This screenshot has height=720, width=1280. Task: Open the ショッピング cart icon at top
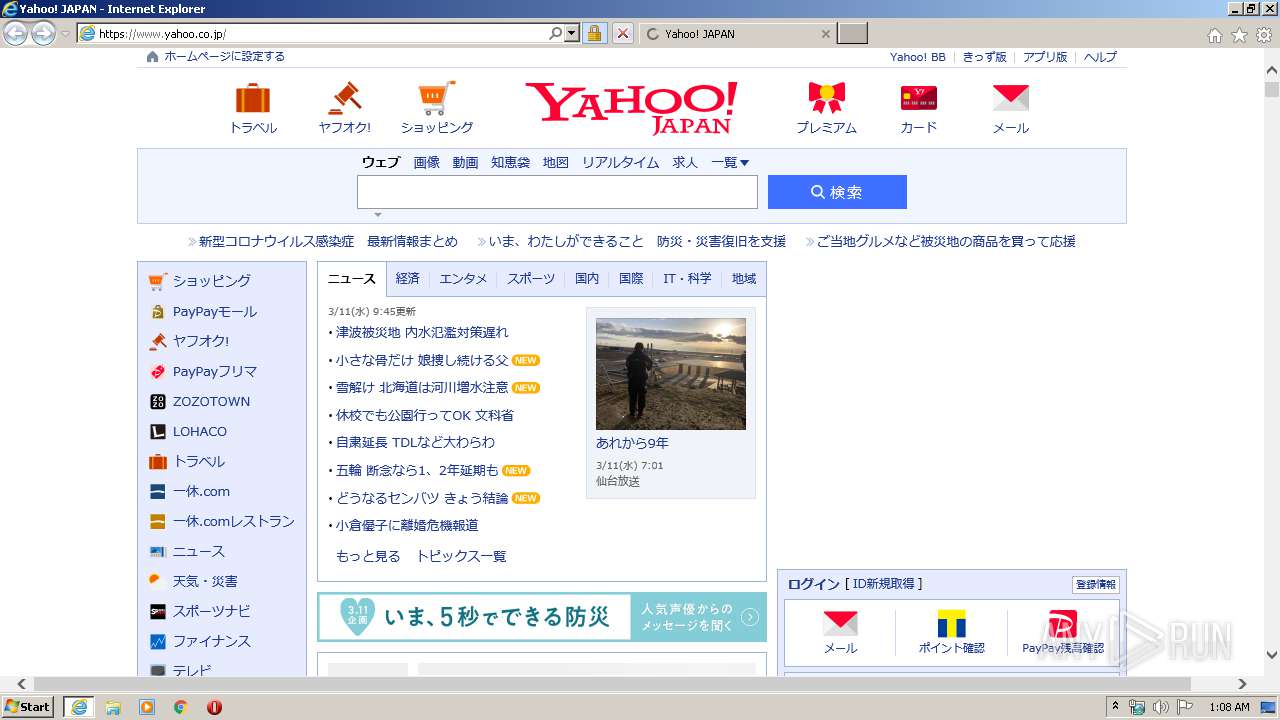point(436,99)
